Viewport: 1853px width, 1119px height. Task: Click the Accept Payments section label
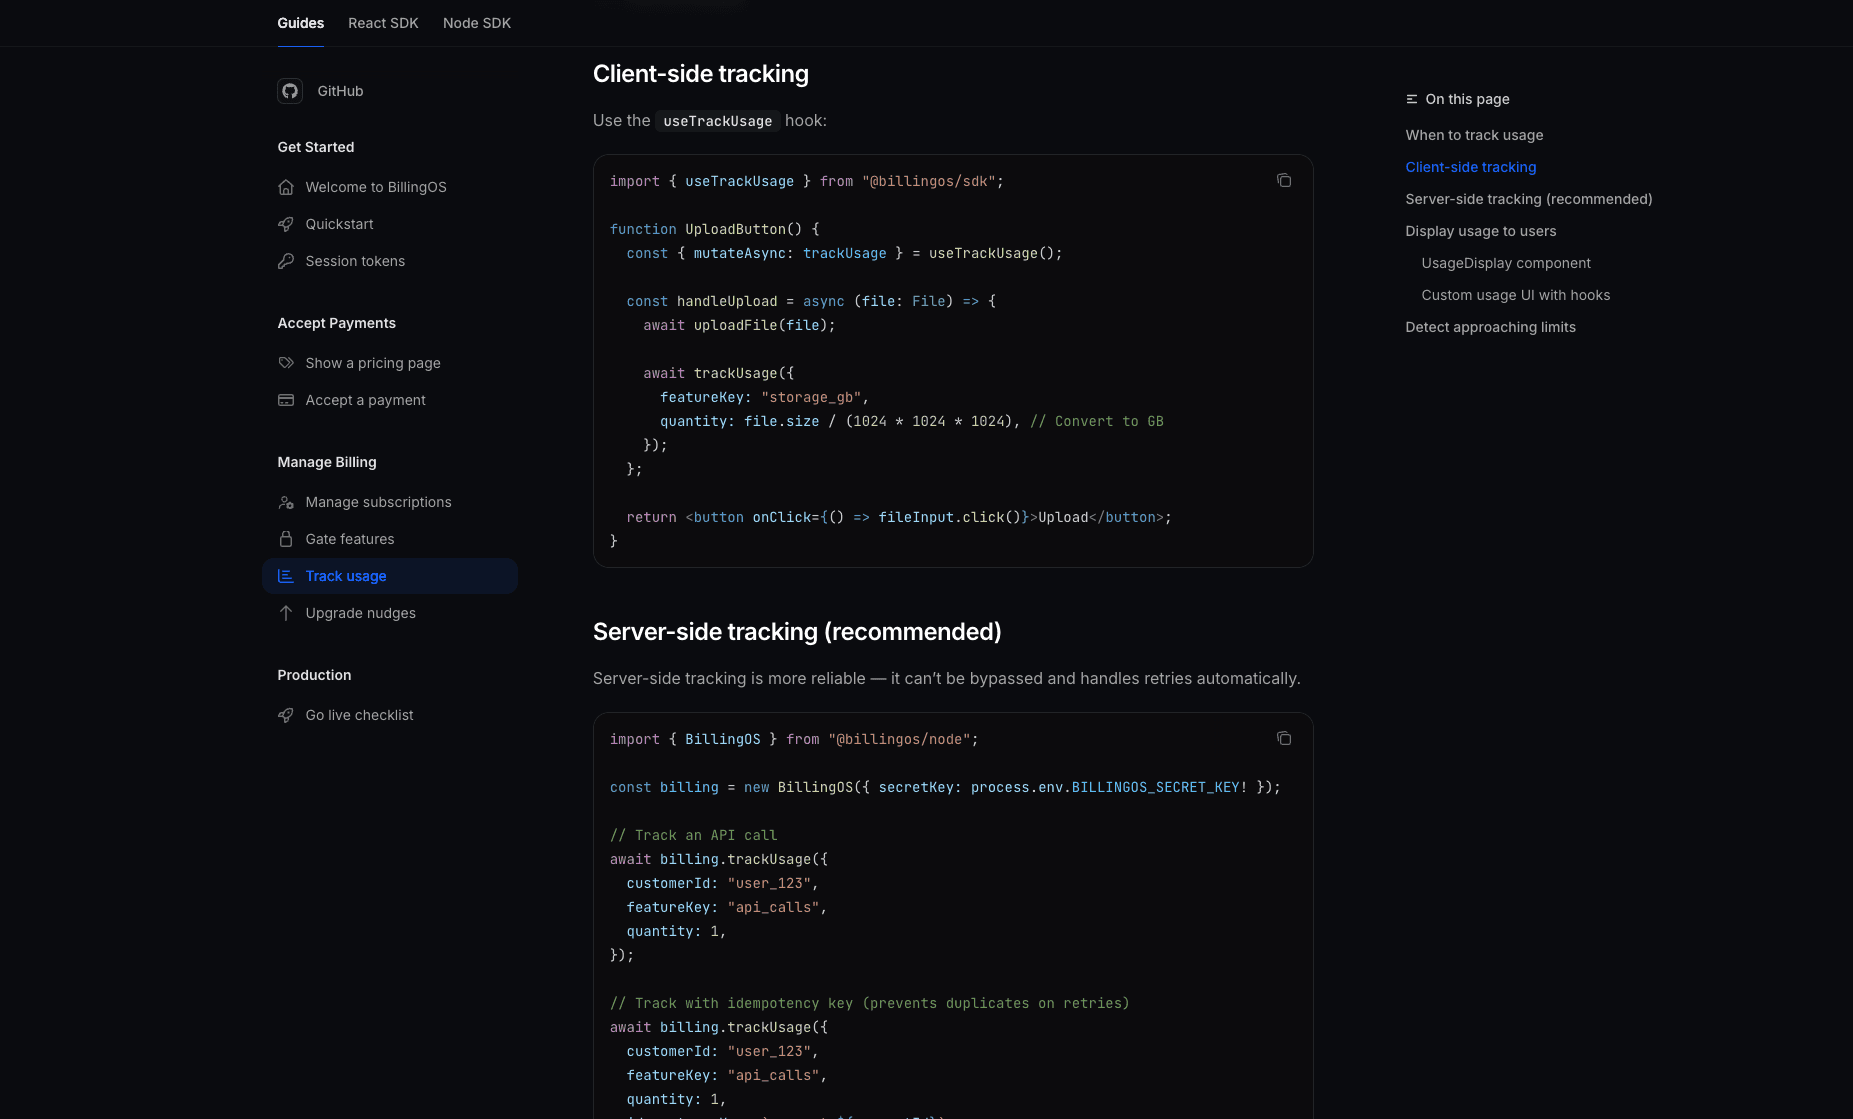[x=337, y=323]
